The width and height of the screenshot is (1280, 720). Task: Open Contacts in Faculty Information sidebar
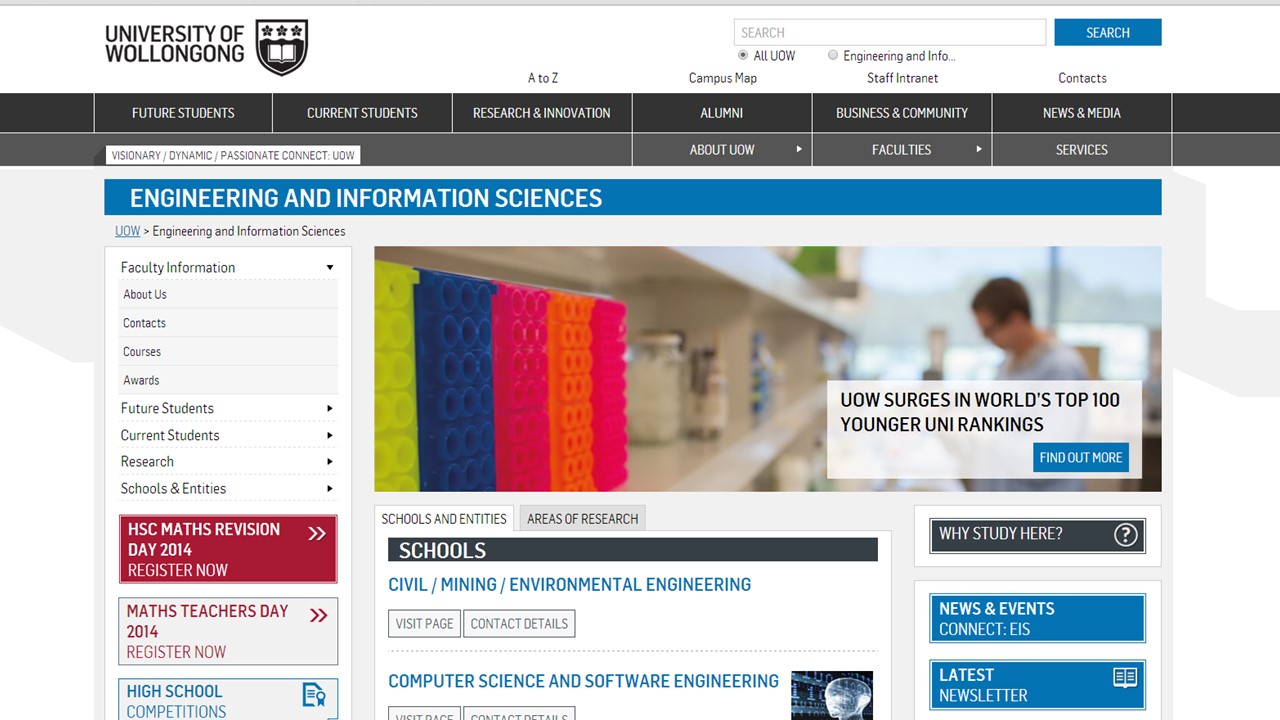(x=144, y=323)
